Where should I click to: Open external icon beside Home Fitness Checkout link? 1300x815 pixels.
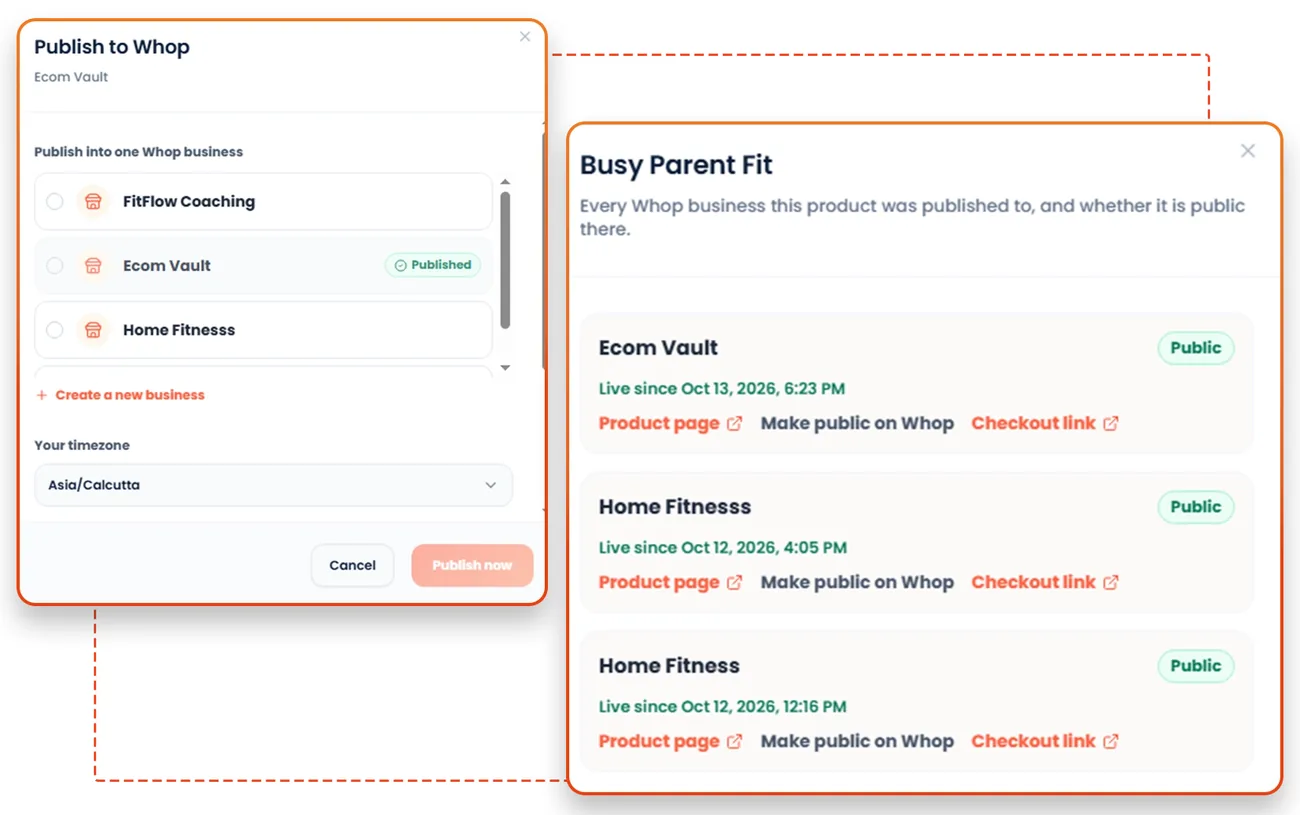point(1111,741)
